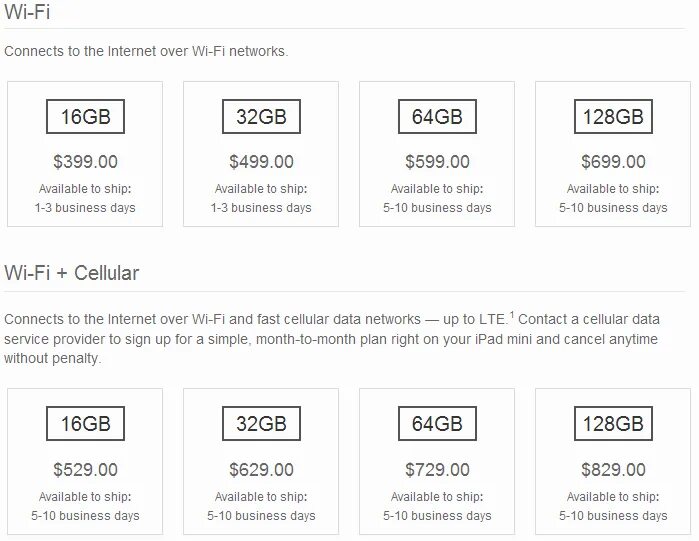699x541 pixels.
Task: Click the 64GB label box under Wi-Fi + Cellular
Action: (x=437, y=423)
